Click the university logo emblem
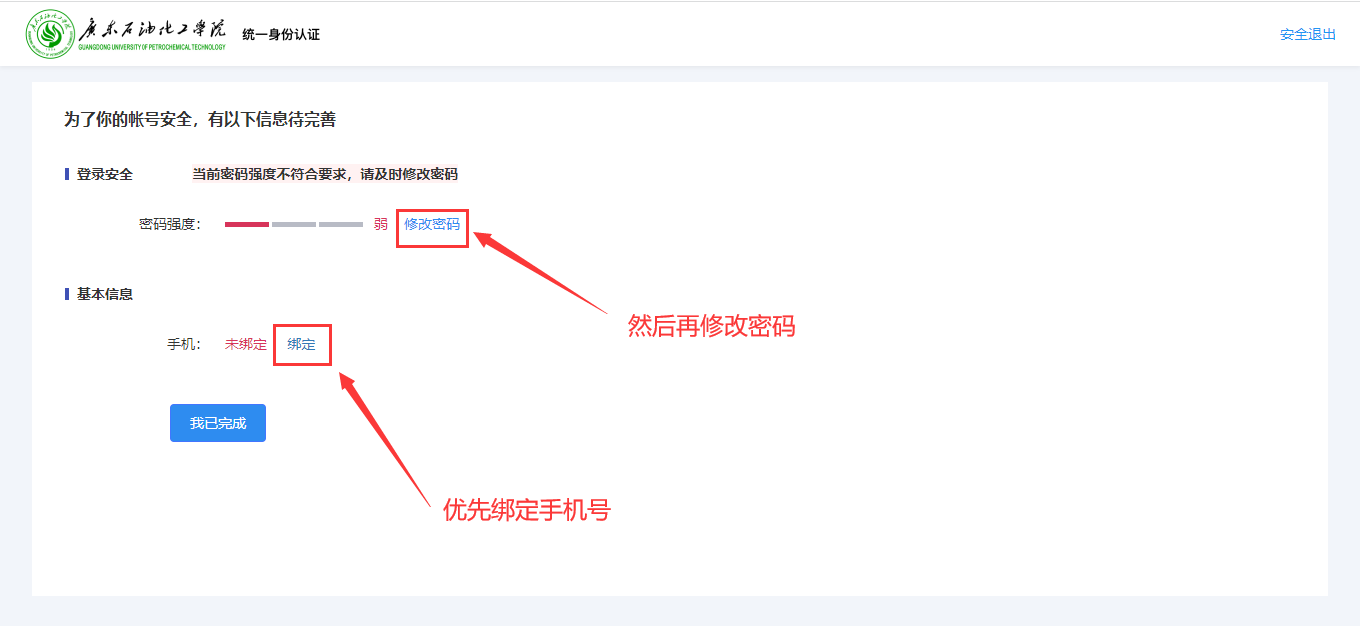 coord(50,34)
